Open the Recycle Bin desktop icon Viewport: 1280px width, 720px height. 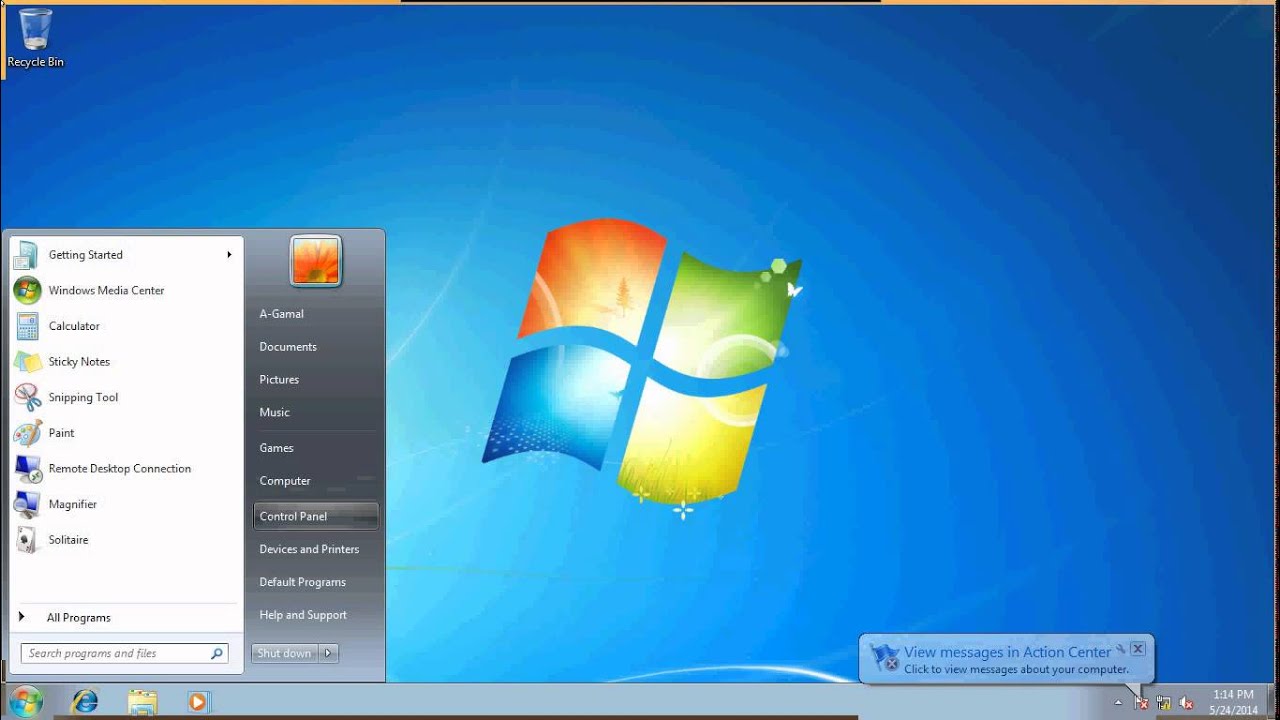coord(35,38)
